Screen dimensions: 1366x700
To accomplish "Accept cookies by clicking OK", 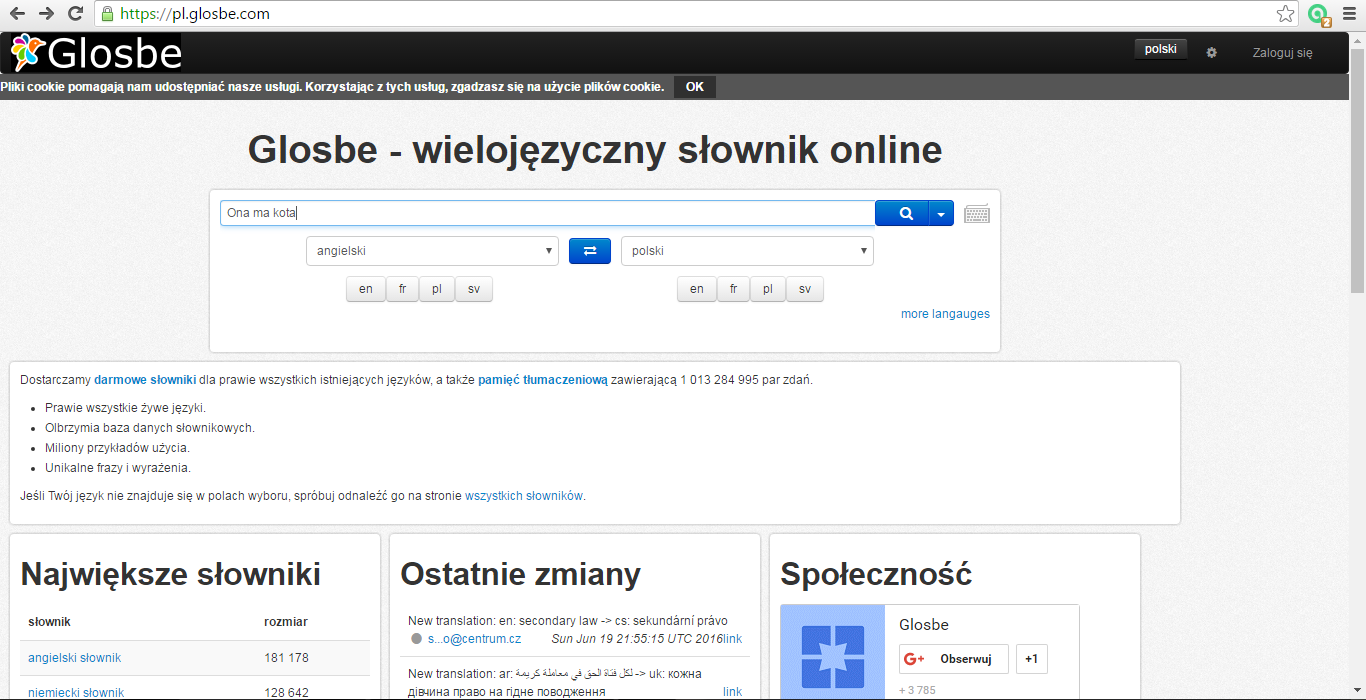I will point(694,86).
